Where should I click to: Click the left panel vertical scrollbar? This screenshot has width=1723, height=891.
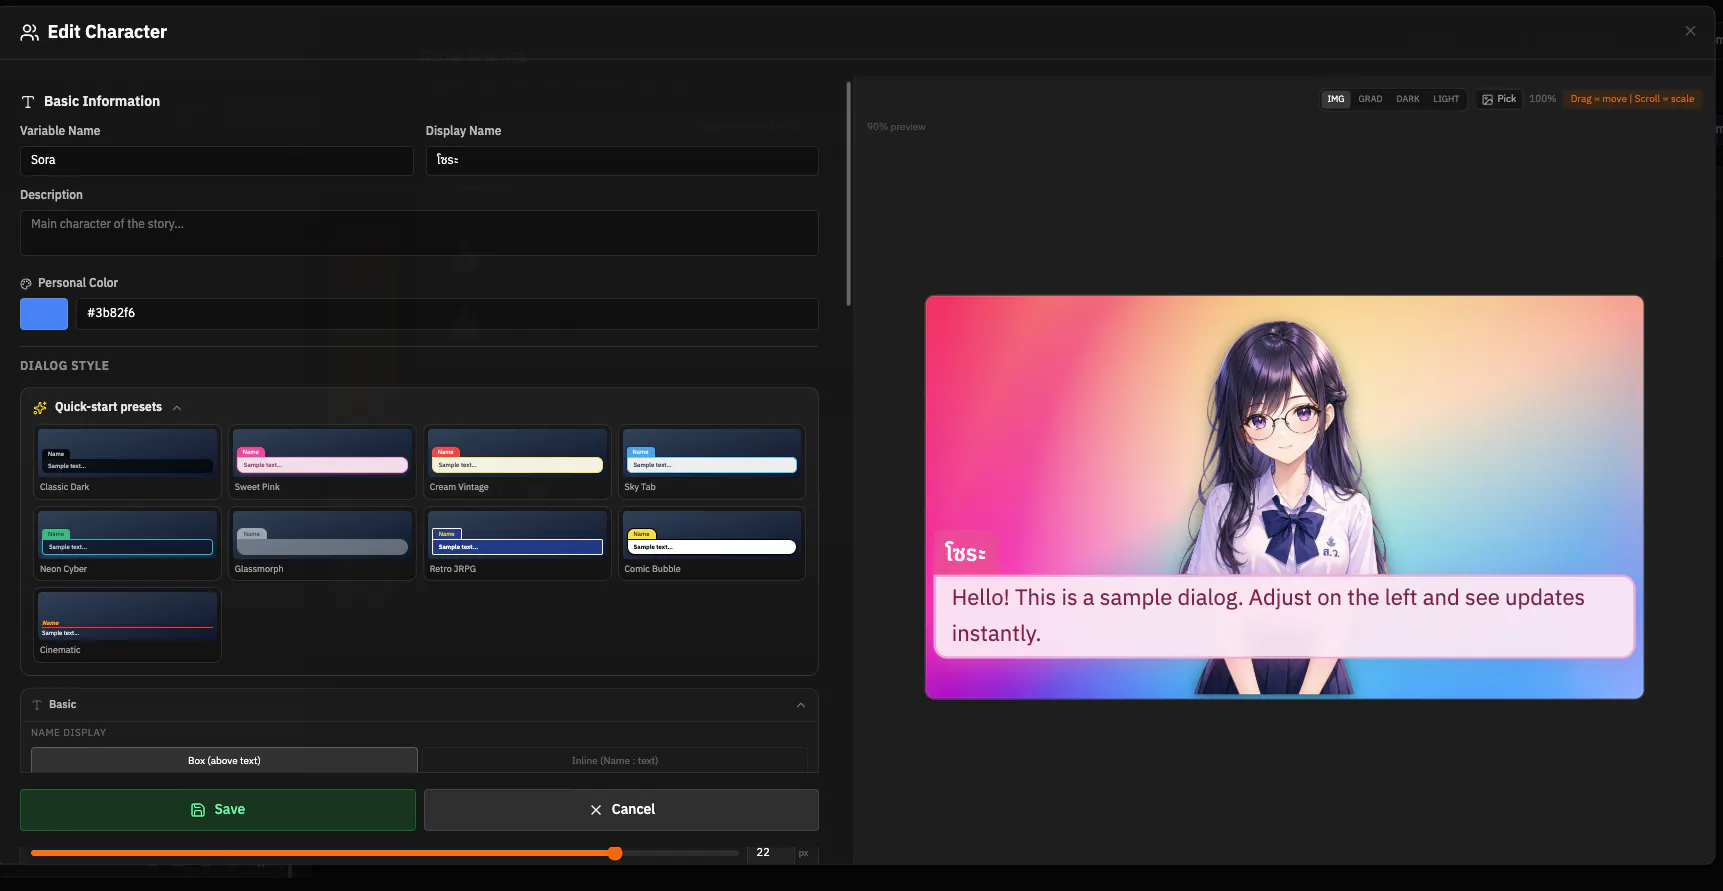click(848, 194)
